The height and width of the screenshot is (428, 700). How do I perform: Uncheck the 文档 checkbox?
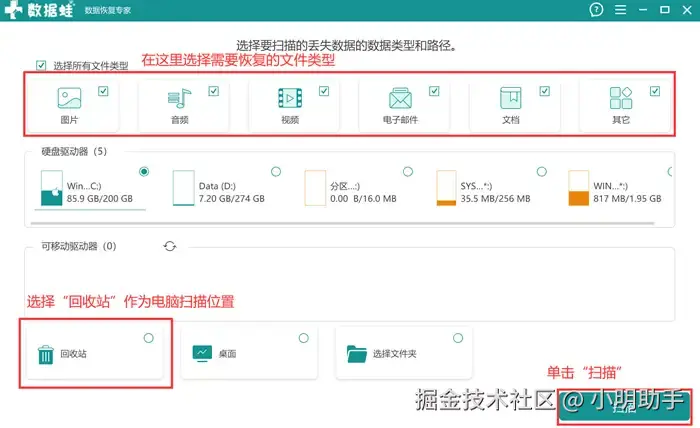click(x=545, y=91)
